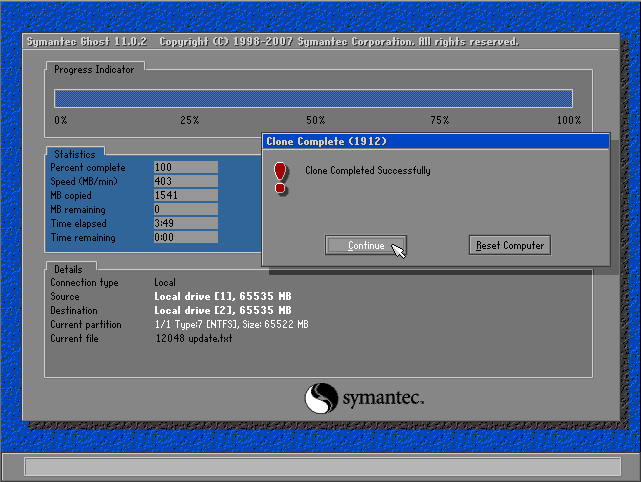Click the Clone Completed Successfully message
This screenshot has height=482, width=641.
pos(368,170)
